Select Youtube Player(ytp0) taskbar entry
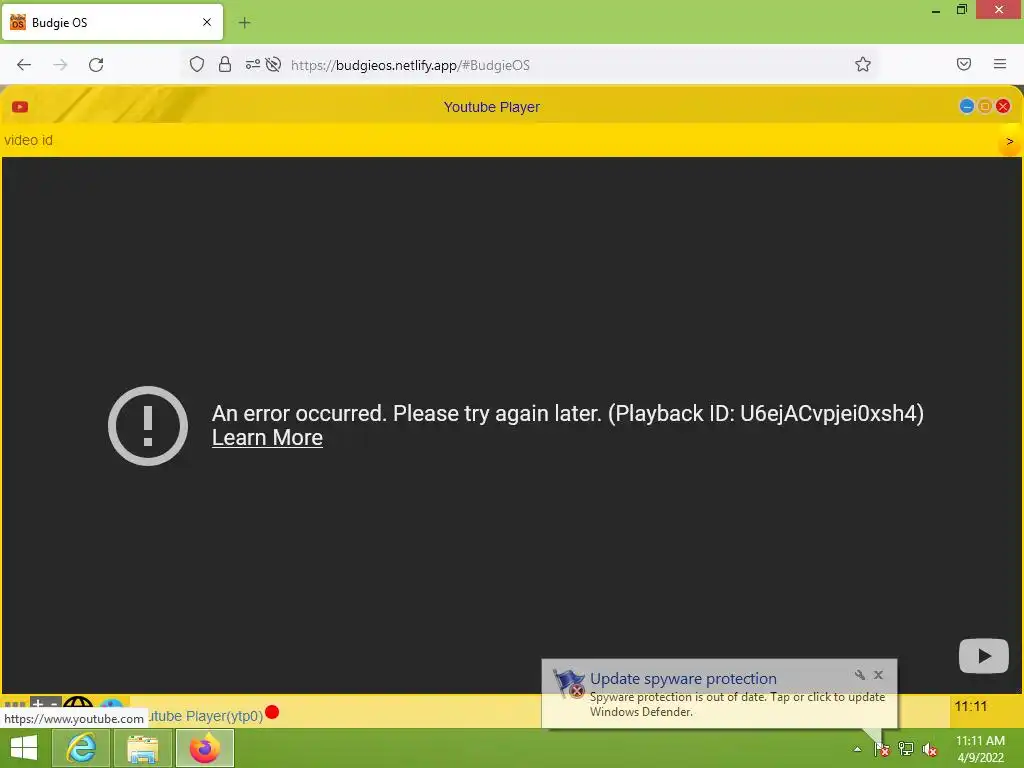The image size is (1024, 768). coord(205,716)
